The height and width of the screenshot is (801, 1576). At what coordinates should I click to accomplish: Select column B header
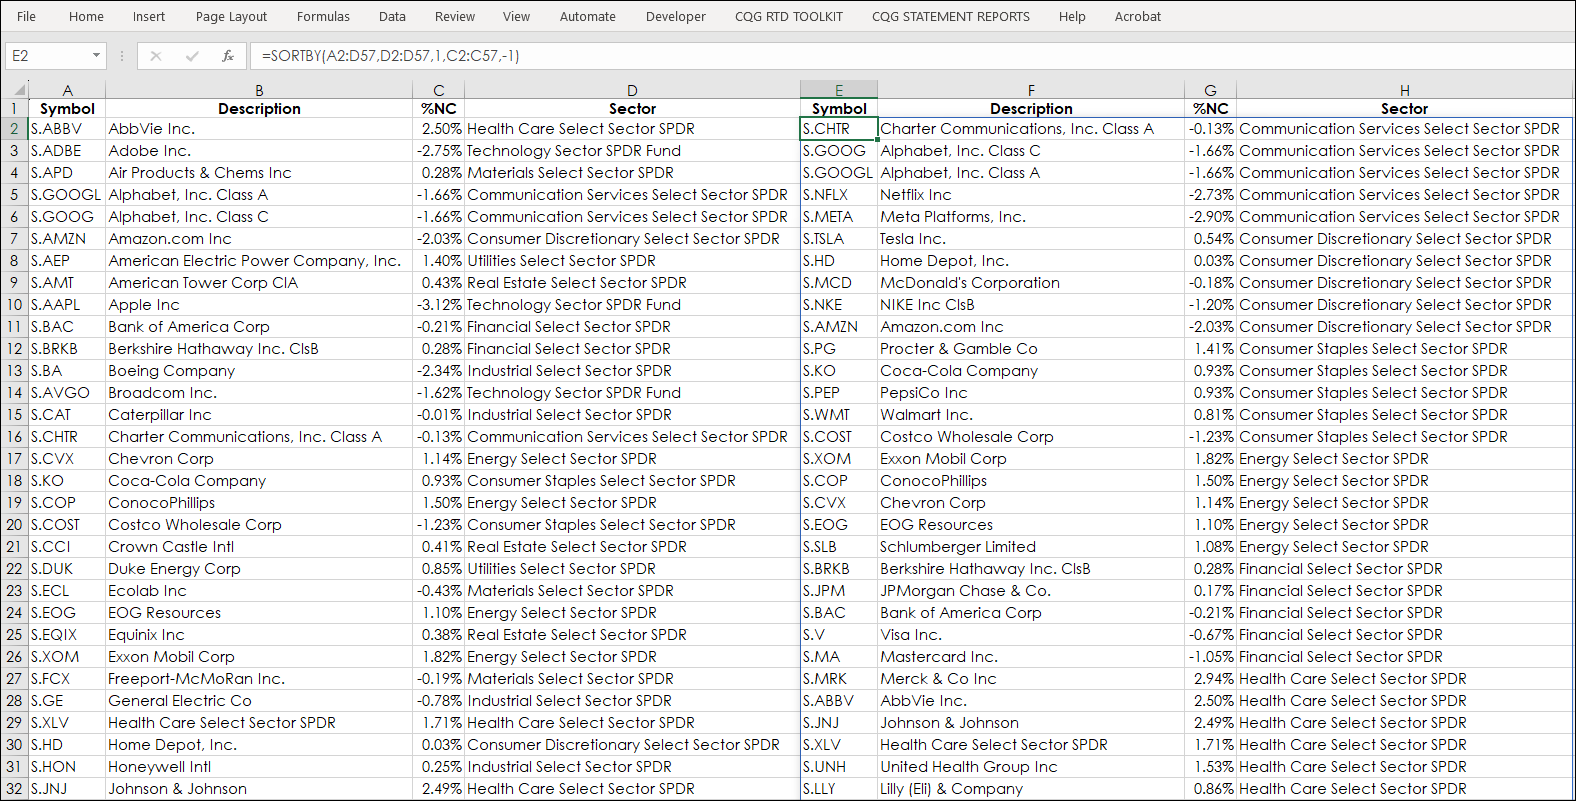click(259, 90)
